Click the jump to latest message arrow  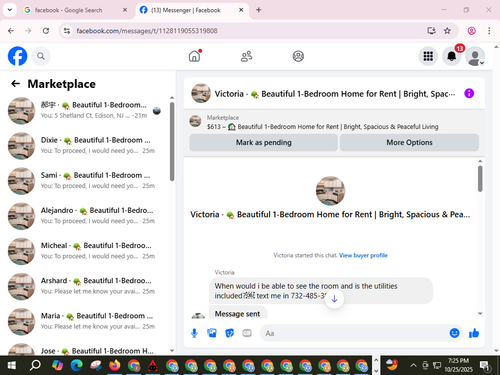tap(334, 299)
